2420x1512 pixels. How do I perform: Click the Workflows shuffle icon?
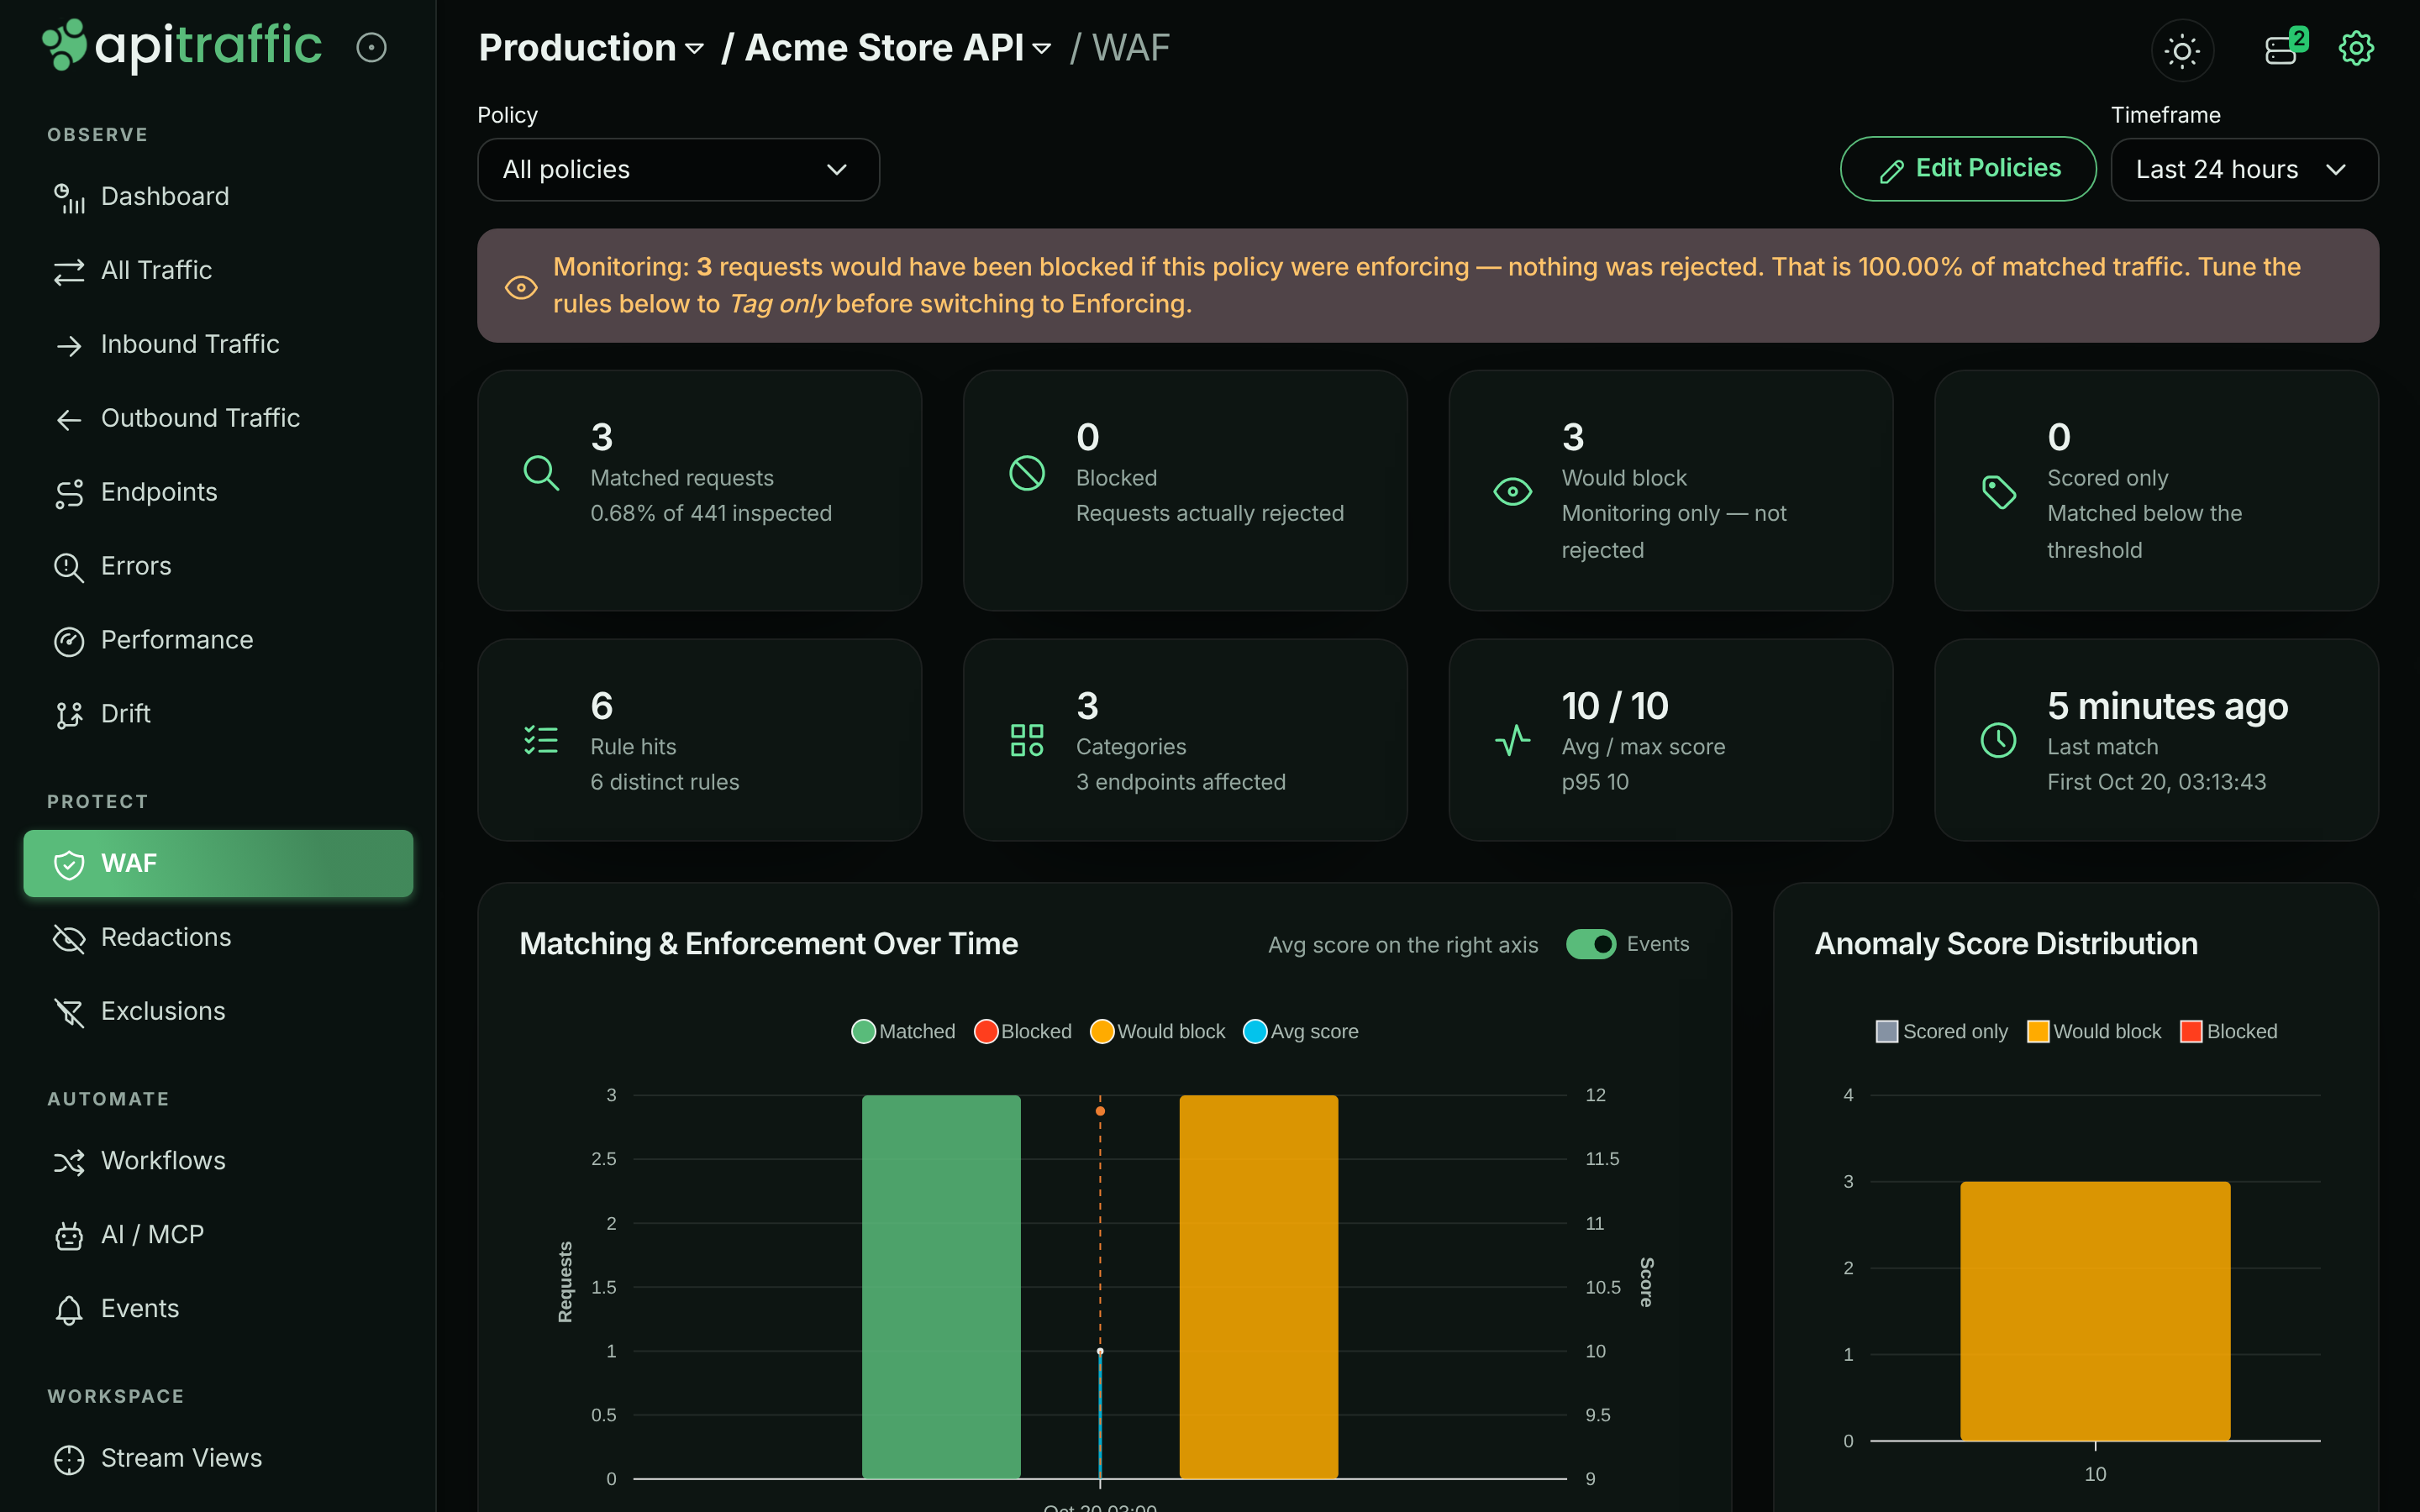pyautogui.click(x=69, y=1161)
